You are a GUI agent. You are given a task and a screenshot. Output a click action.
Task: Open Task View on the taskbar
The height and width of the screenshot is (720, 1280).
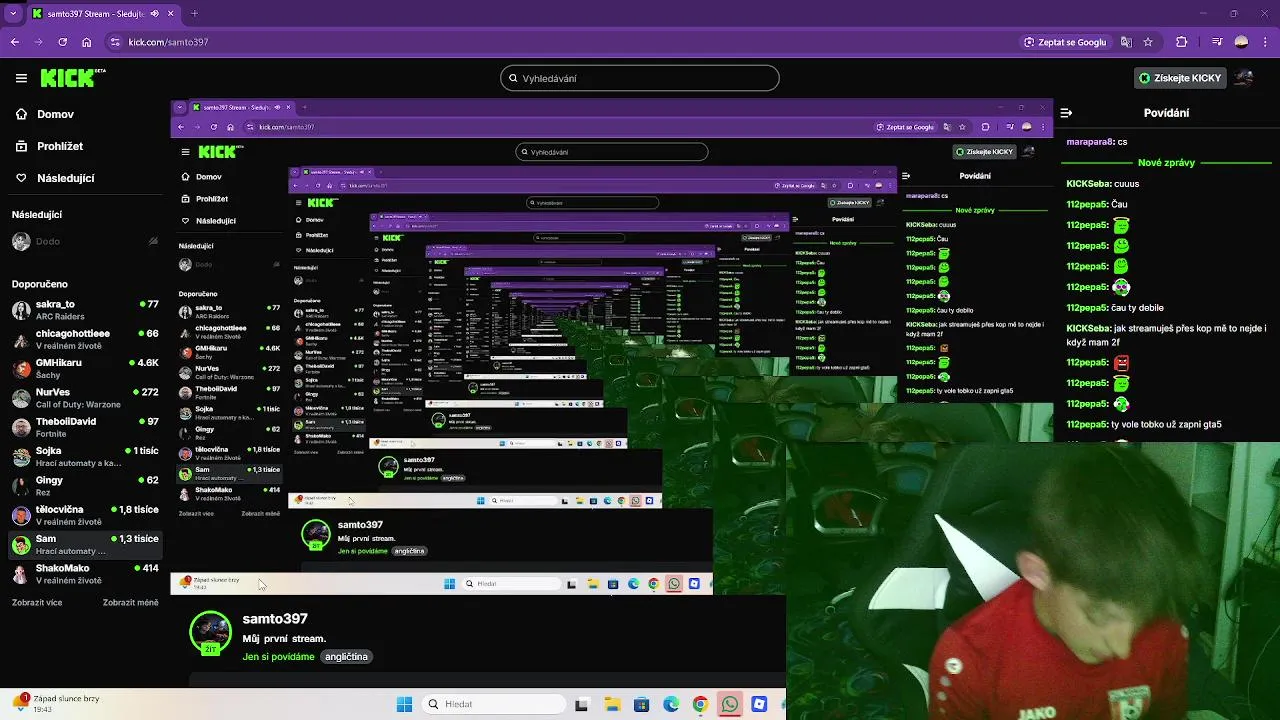point(582,704)
